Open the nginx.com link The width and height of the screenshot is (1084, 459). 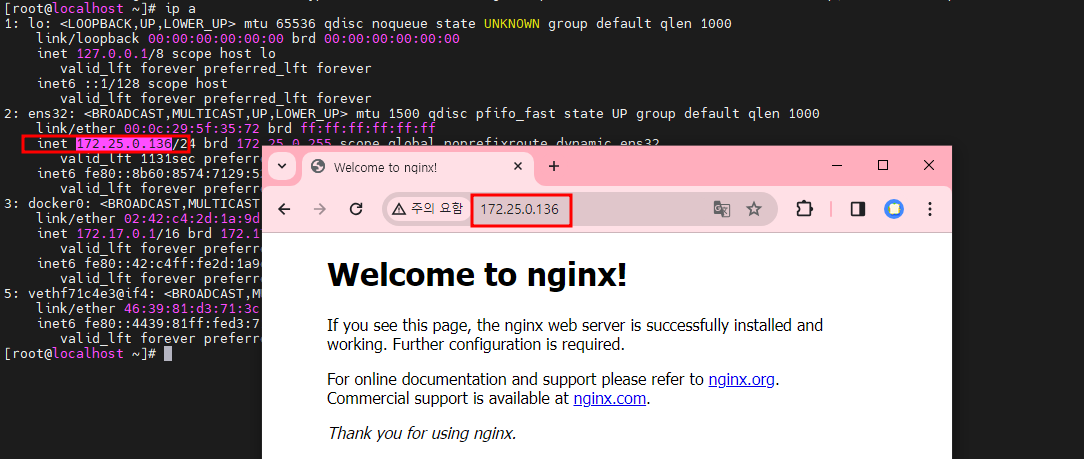(x=610, y=399)
